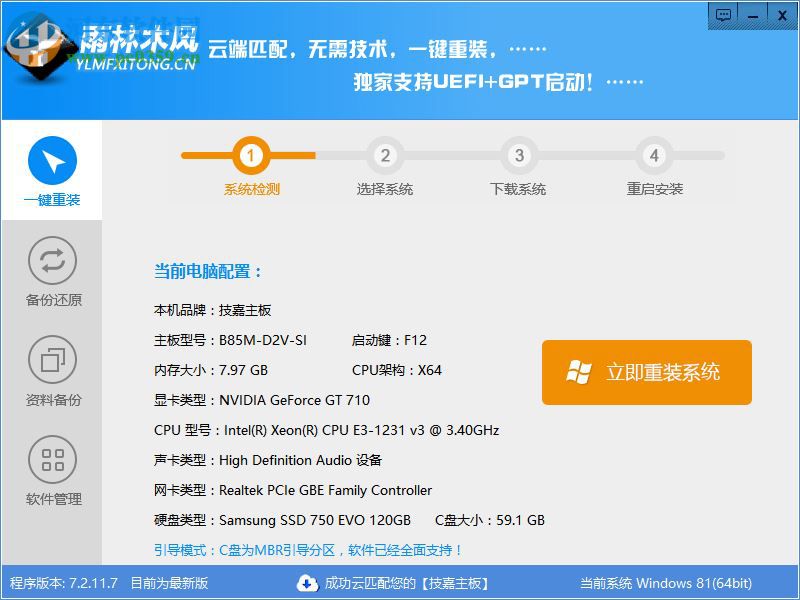Select step 4 重启安装 restart install stage
The width and height of the screenshot is (800, 600).
point(653,155)
